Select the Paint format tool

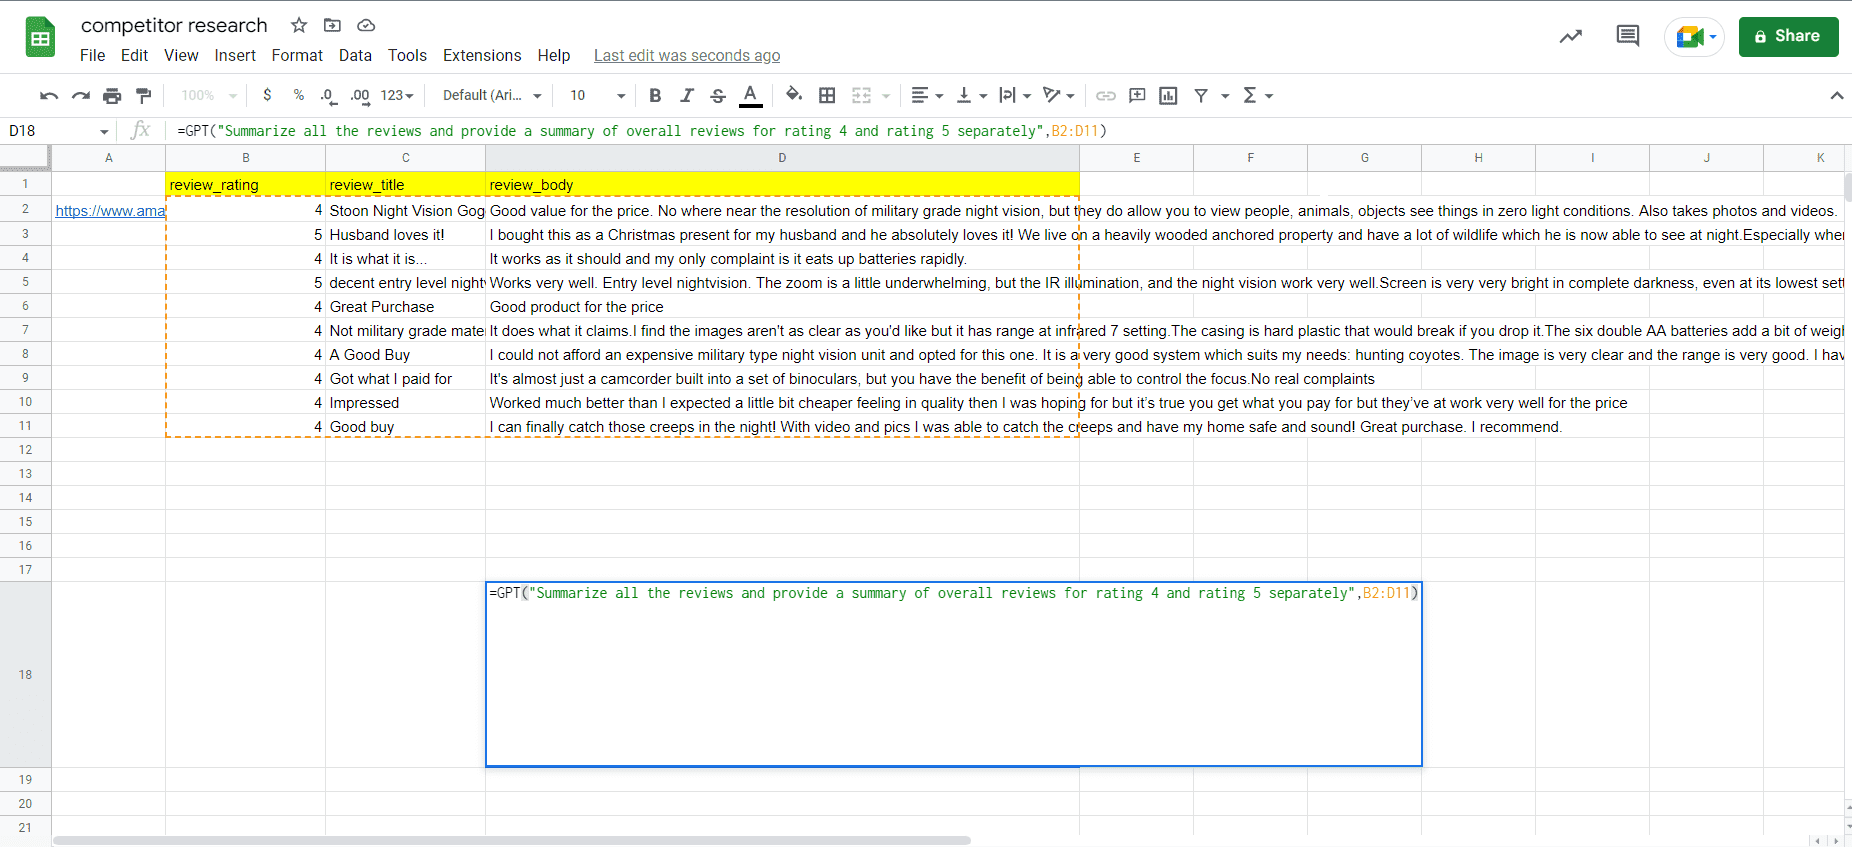coord(144,96)
